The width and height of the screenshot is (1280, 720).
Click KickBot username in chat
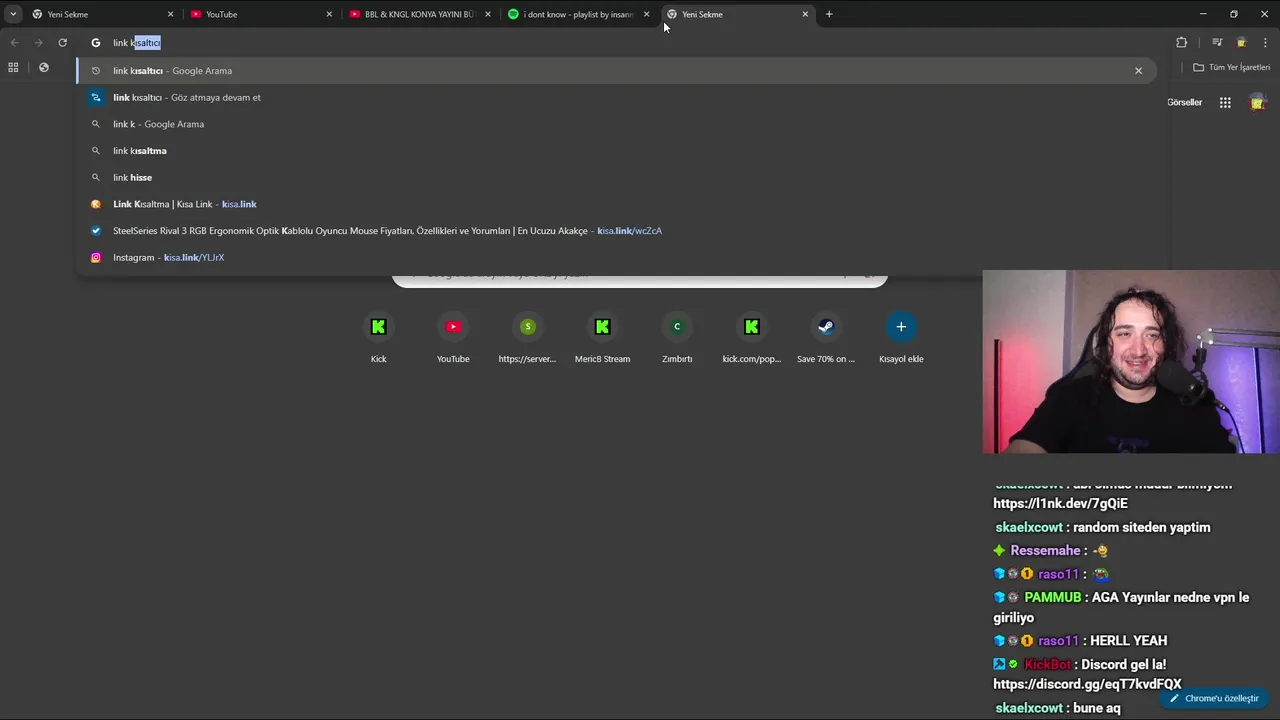[1047, 664]
